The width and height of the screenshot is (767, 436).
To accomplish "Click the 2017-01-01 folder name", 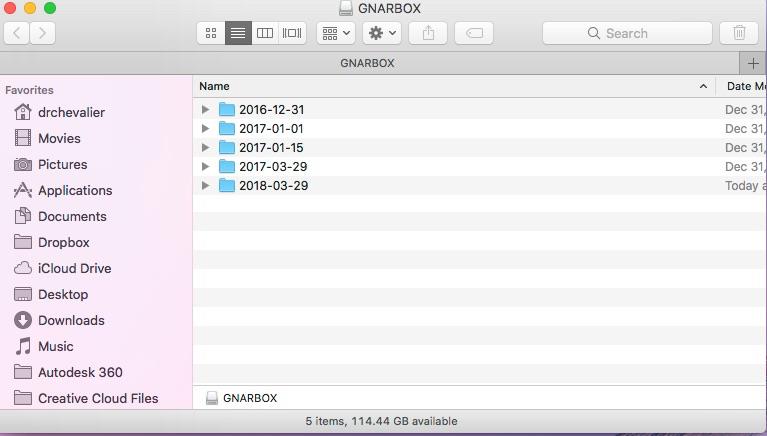I will (271, 129).
